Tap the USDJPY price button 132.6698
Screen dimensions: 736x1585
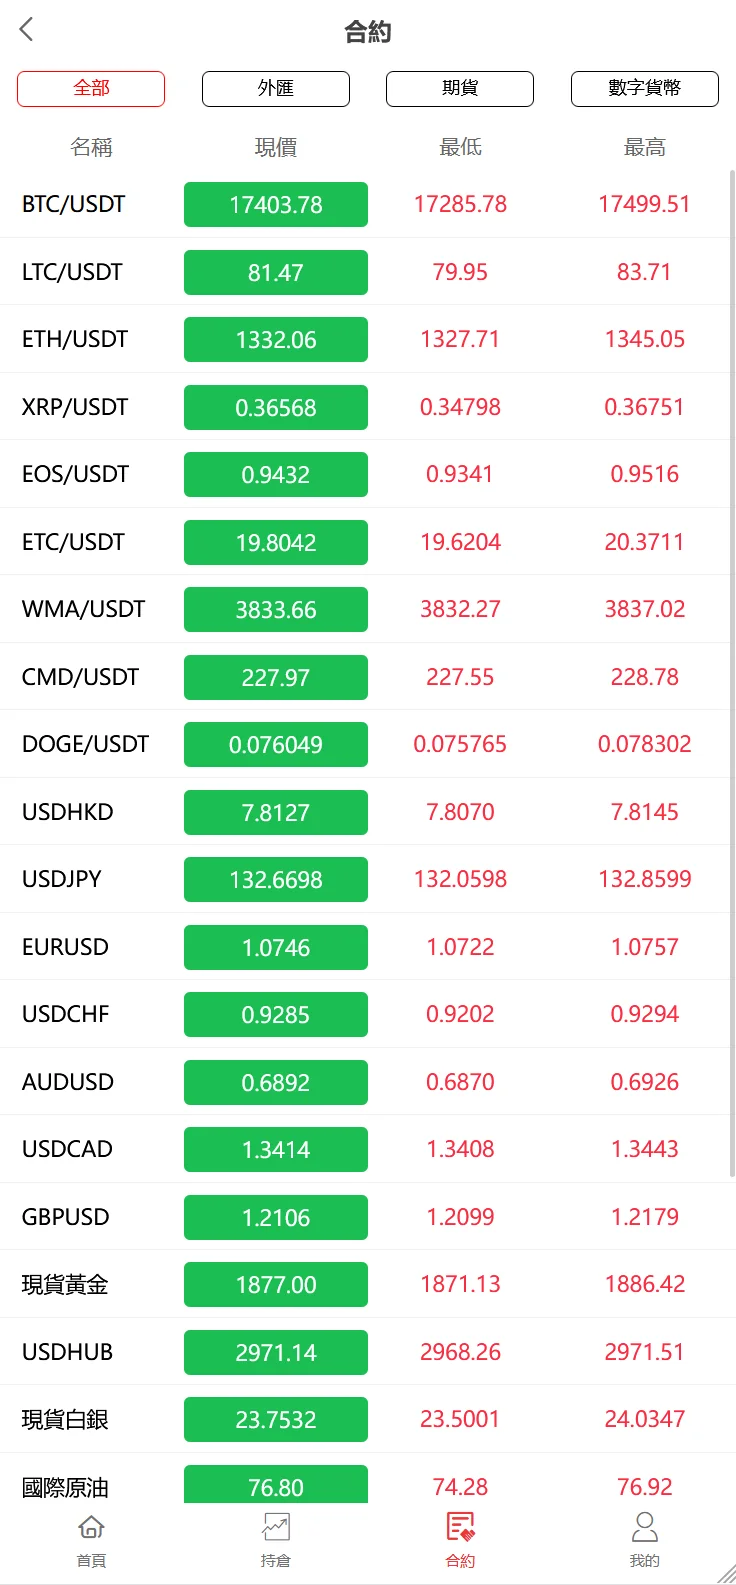[276, 880]
